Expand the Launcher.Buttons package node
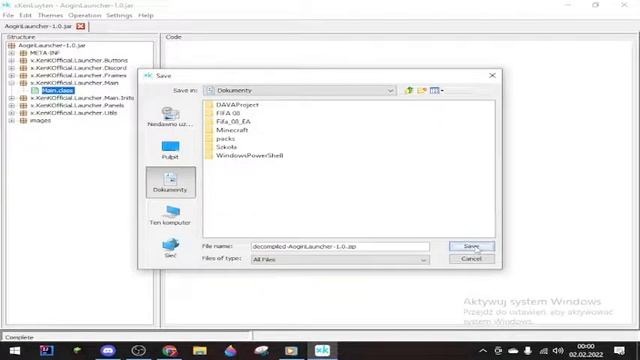This screenshot has width=640, height=360. [x=11, y=60]
